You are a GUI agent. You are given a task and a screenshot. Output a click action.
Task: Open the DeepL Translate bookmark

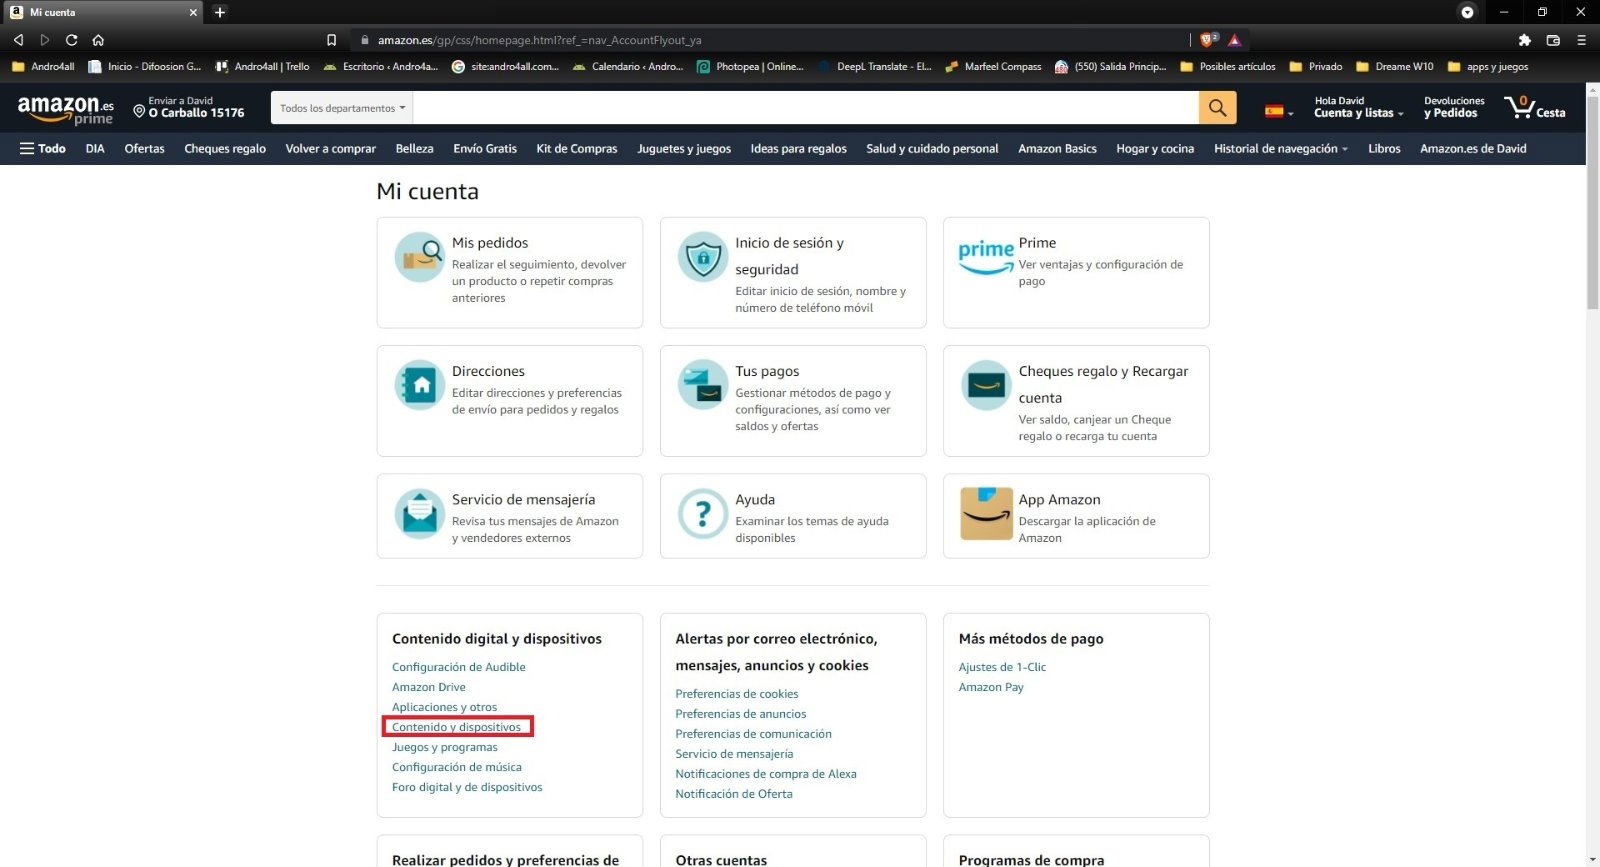pos(874,67)
